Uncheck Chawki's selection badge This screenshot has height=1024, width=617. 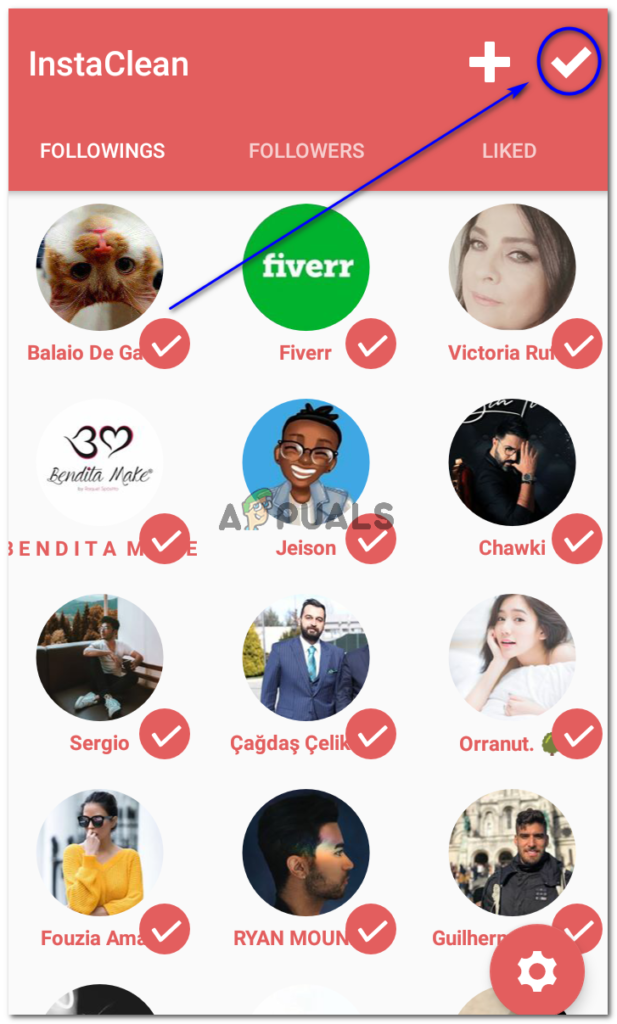577,539
